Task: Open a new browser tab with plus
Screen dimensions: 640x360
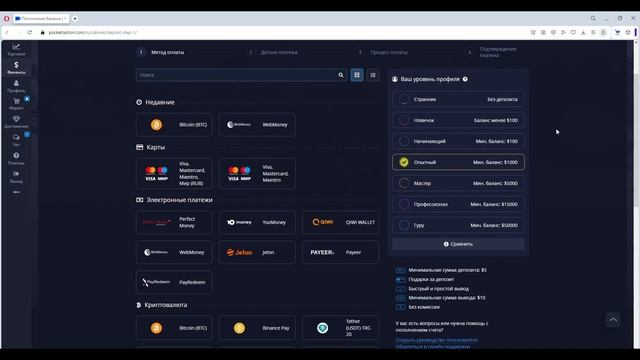Action: pos(75,18)
